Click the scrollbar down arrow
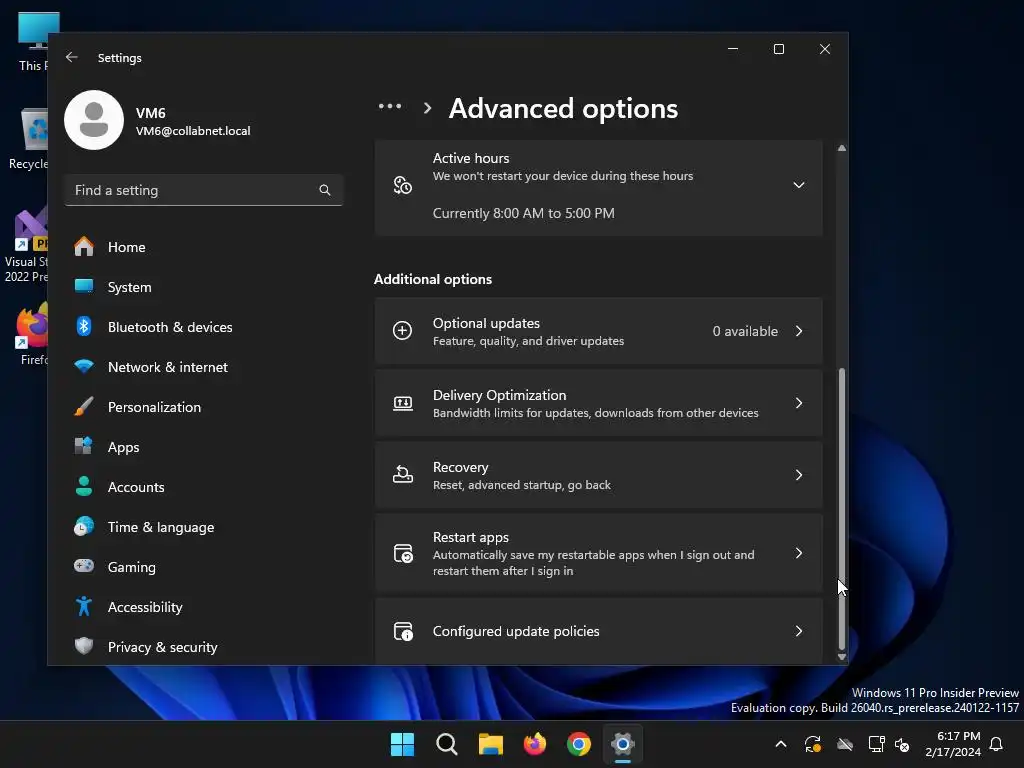 tap(842, 657)
